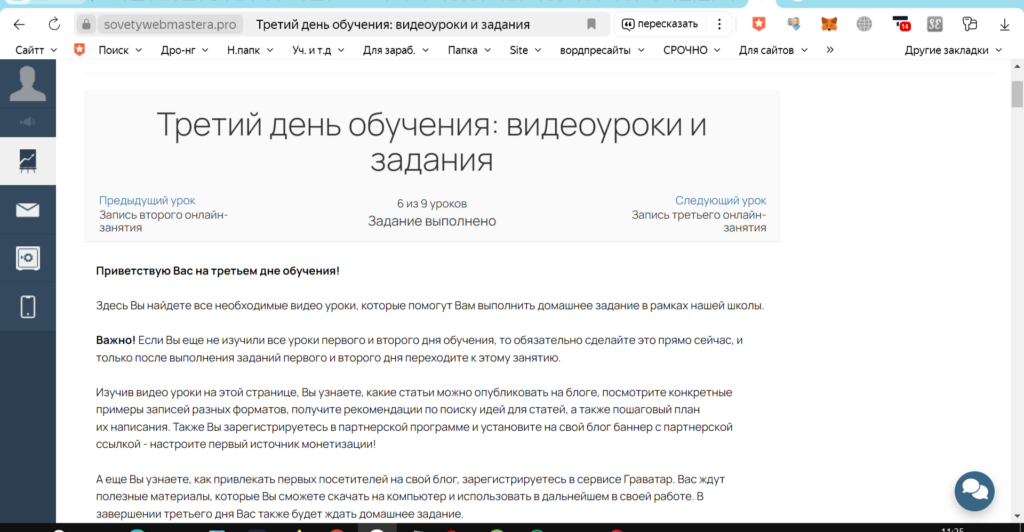The height and width of the screenshot is (532, 1024).
Task: Click the vertical scrollbar thumb
Action: (1017, 94)
